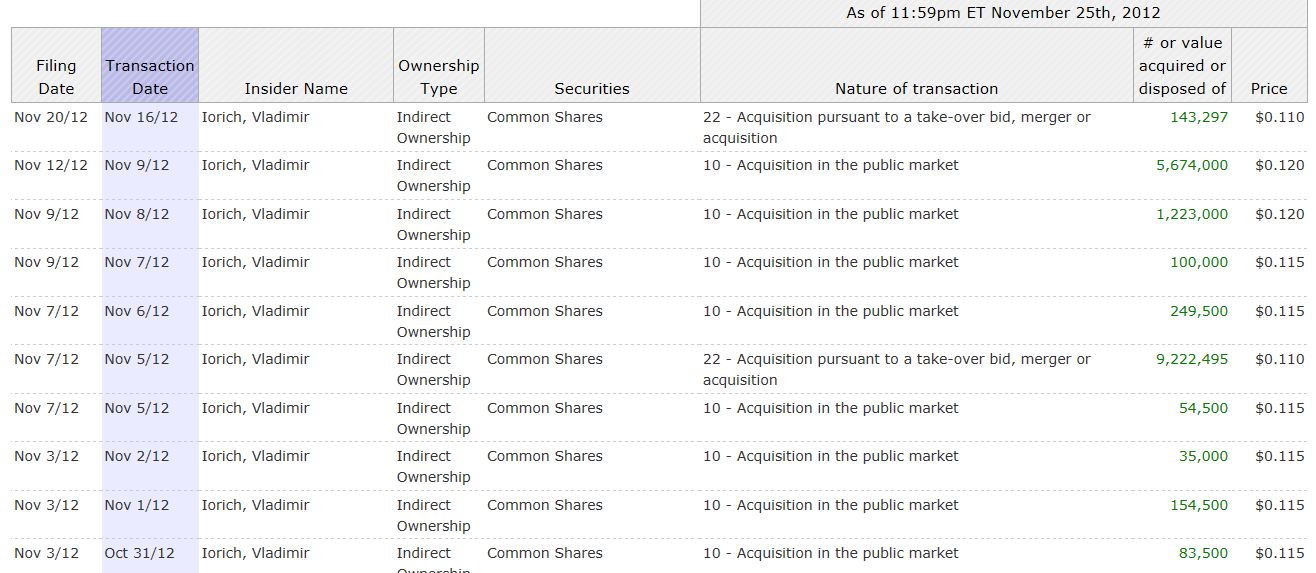
Task: Click the Nov 12/12 filing date
Action: click(x=51, y=165)
